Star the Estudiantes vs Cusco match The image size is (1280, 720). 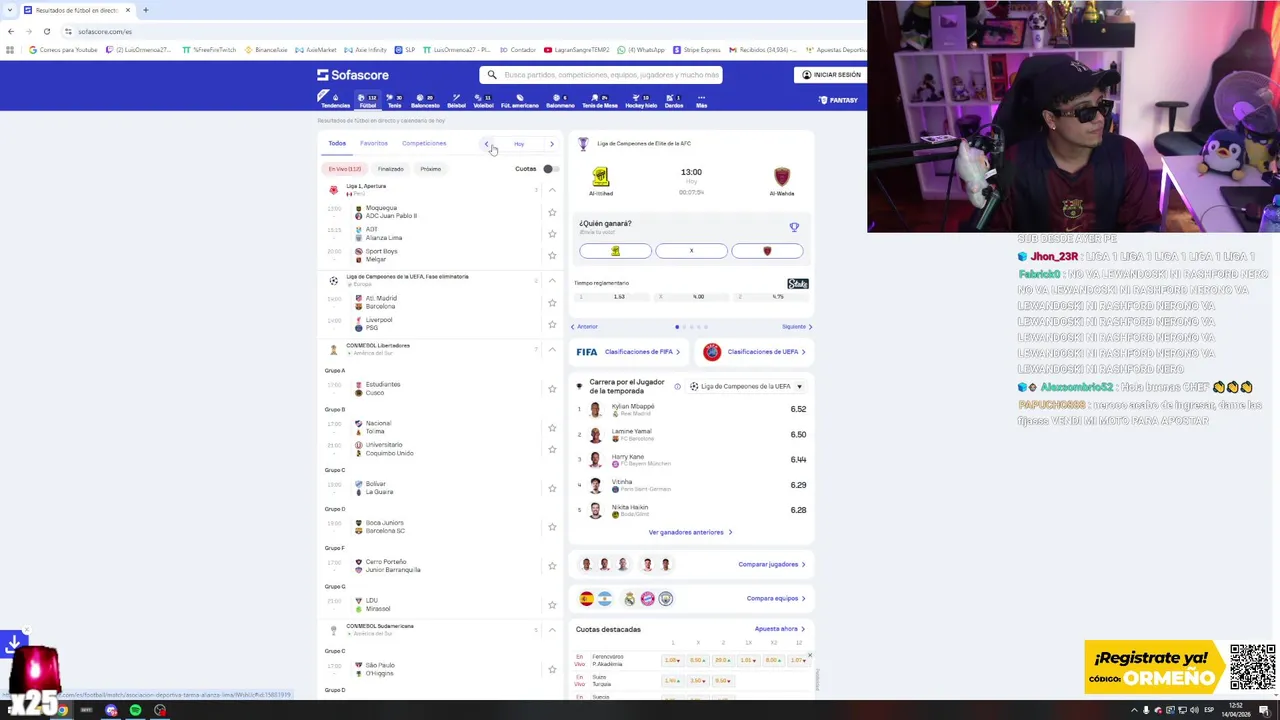pyautogui.click(x=552, y=389)
